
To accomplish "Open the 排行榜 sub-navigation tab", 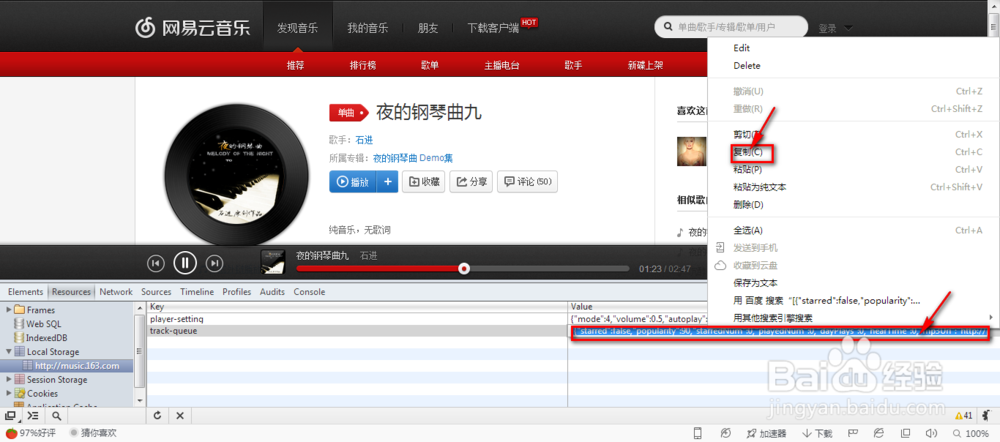I will click(363, 65).
